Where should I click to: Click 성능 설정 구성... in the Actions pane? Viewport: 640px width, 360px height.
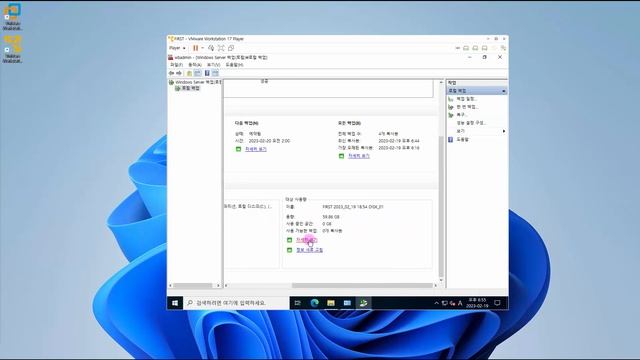[471, 123]
